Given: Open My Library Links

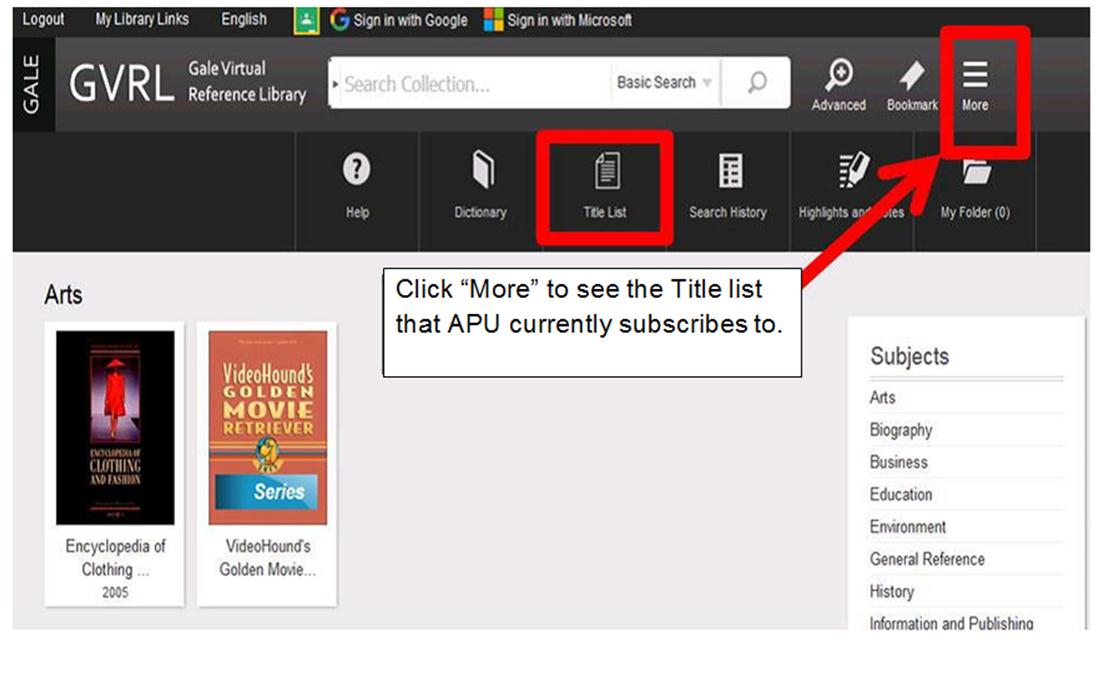Looking at the screenshot, I should click(x=142, y=19).
